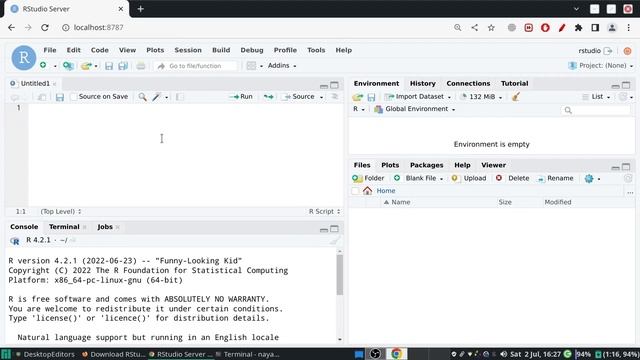Screen dimensions: 640x360
Task: Open Global Environment dropdown
Action: point(415,109)
